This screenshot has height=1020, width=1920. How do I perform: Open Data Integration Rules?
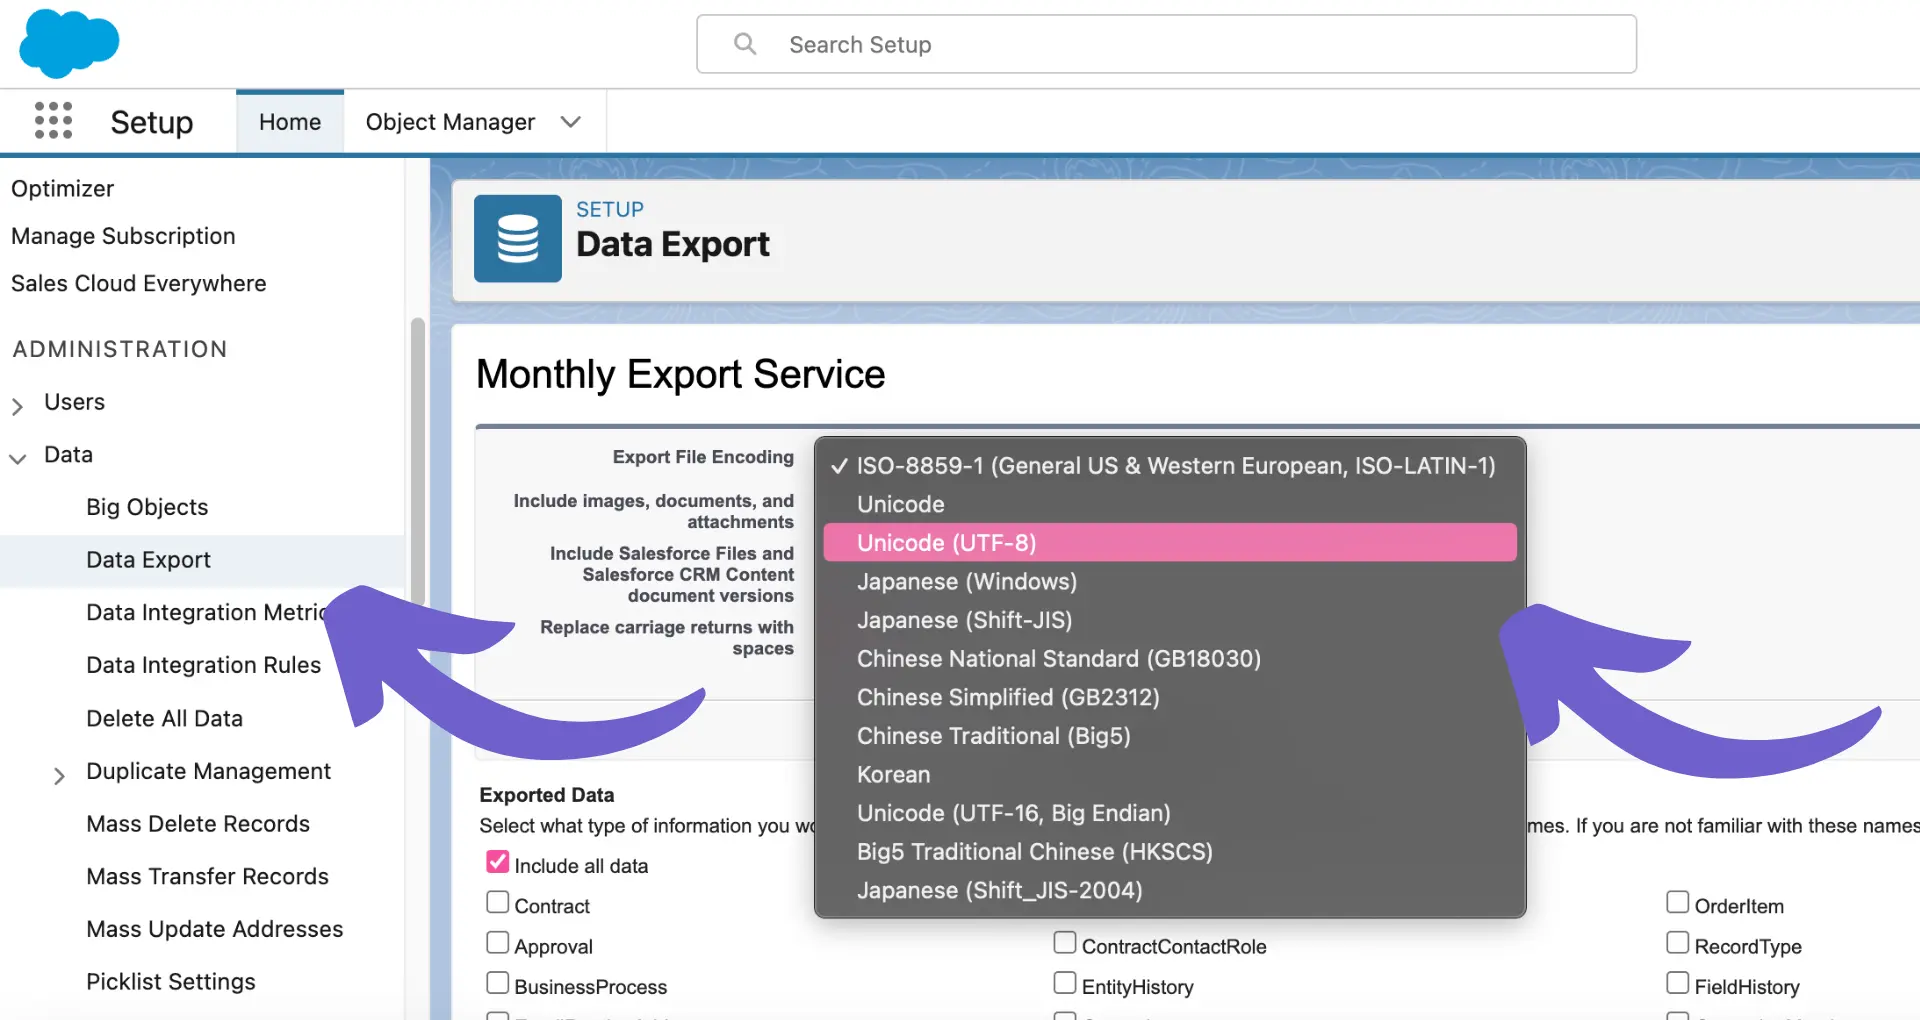[204, 665]
